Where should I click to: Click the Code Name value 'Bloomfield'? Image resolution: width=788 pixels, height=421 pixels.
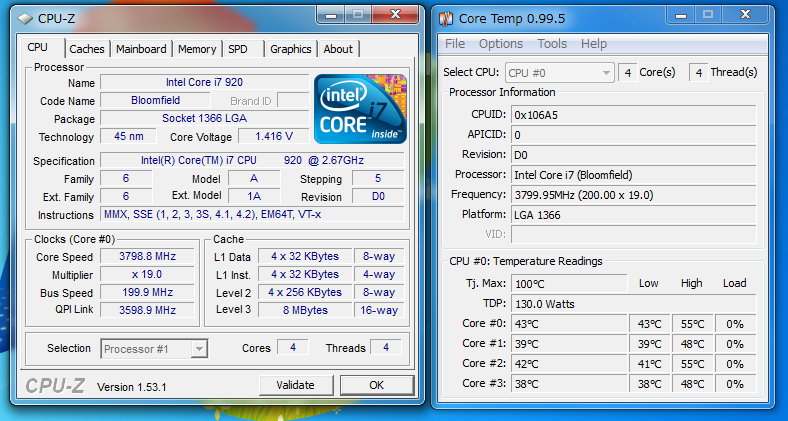tap(155, 100)
